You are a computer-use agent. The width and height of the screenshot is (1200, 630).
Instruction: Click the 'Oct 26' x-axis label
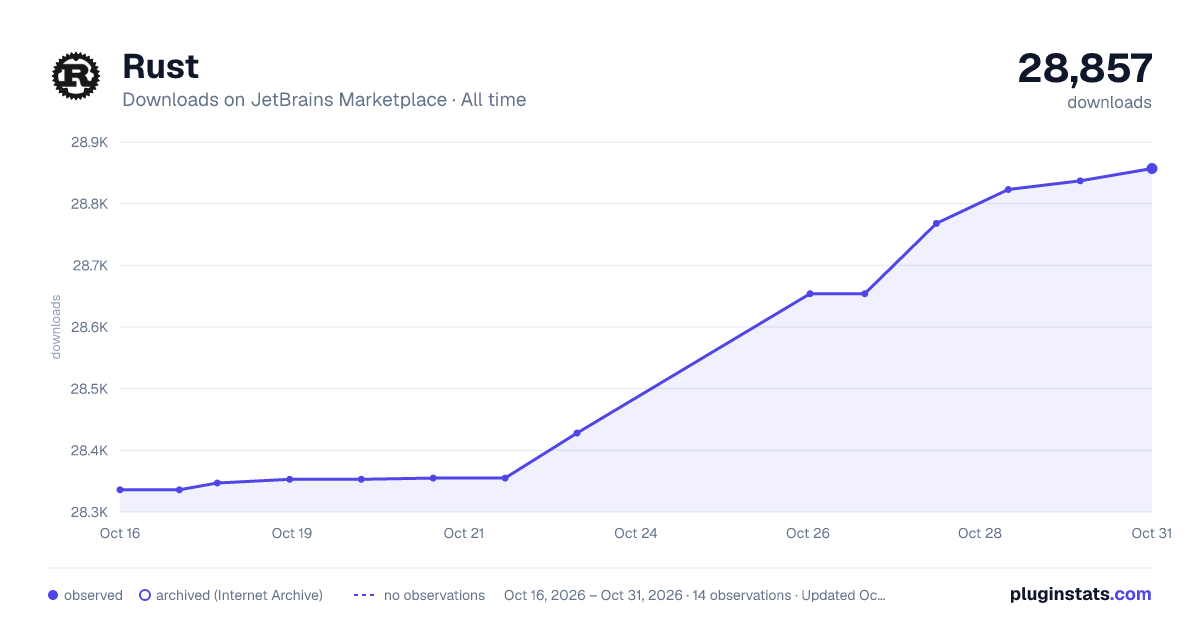[808, 533]
